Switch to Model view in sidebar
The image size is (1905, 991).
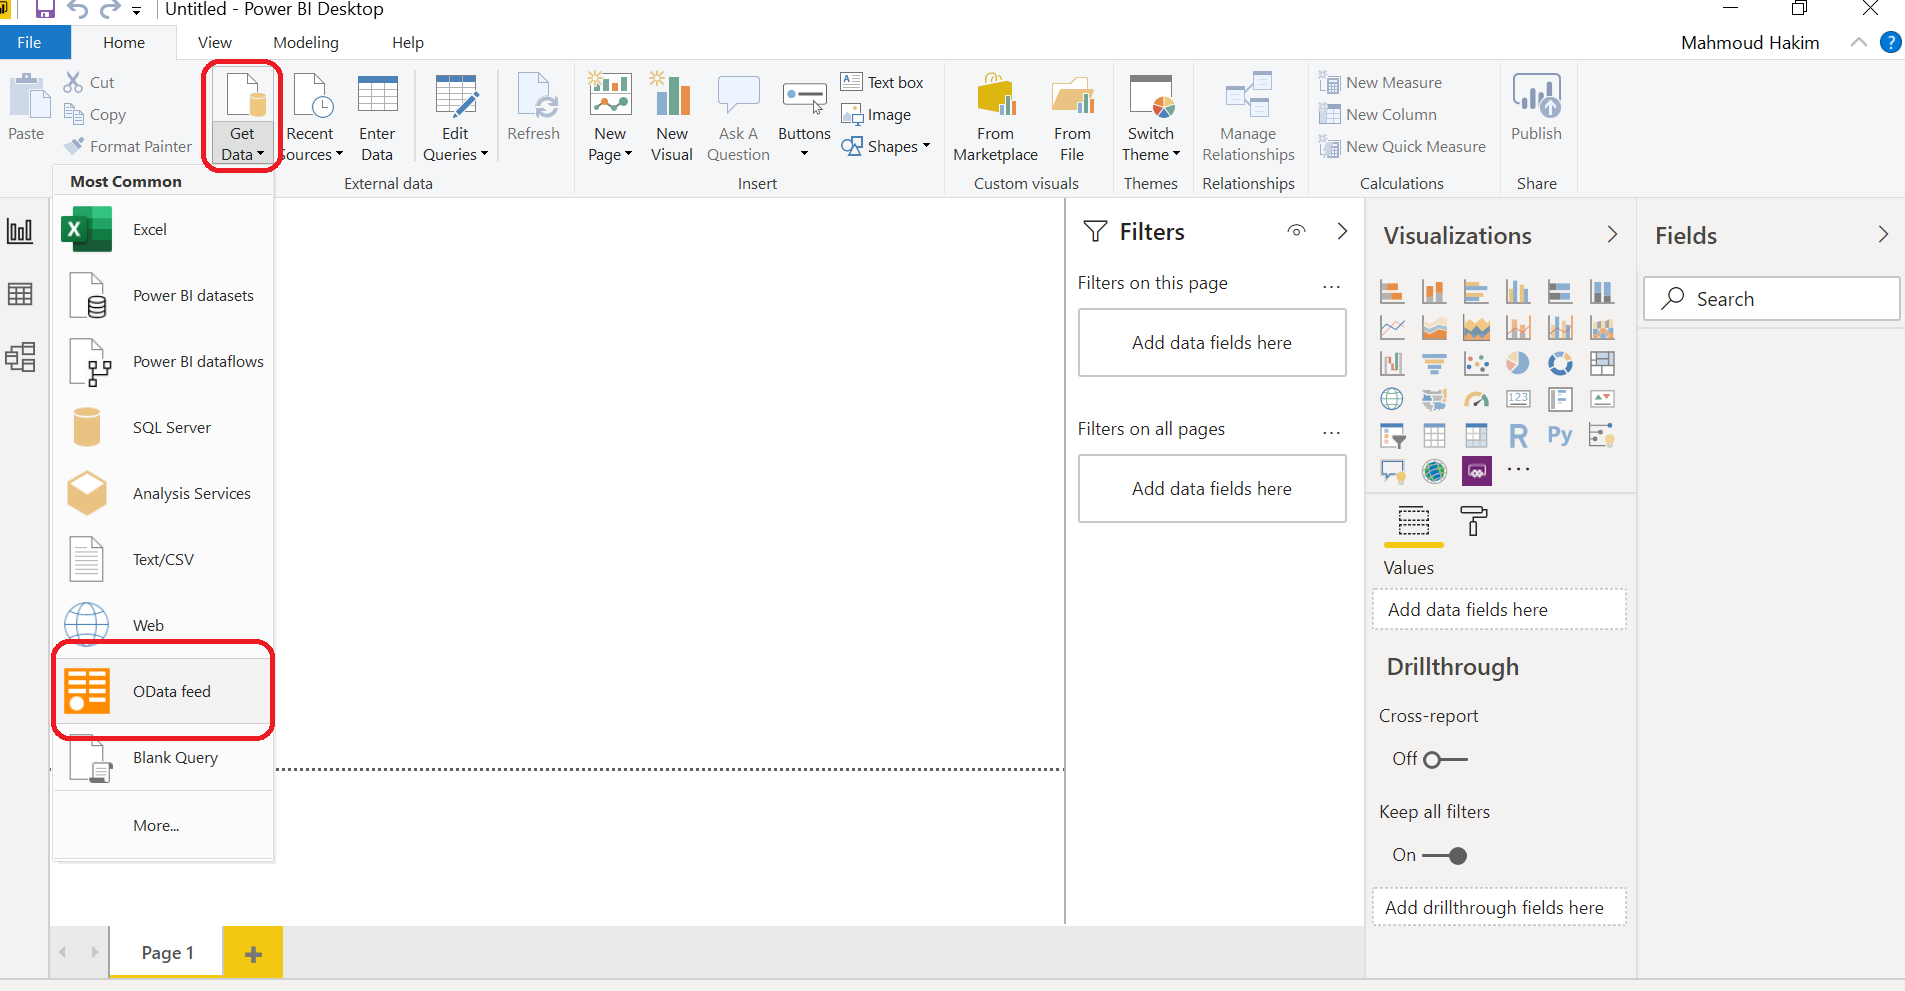pos(20,357)
